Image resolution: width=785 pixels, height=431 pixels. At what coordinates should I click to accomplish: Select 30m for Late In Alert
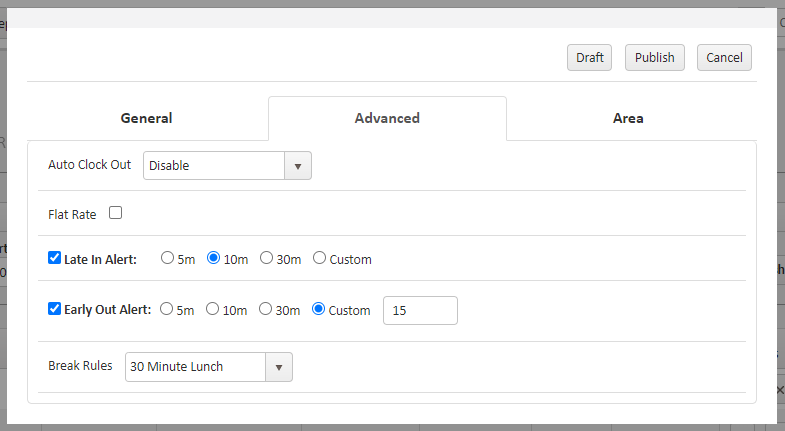(267, 258)
